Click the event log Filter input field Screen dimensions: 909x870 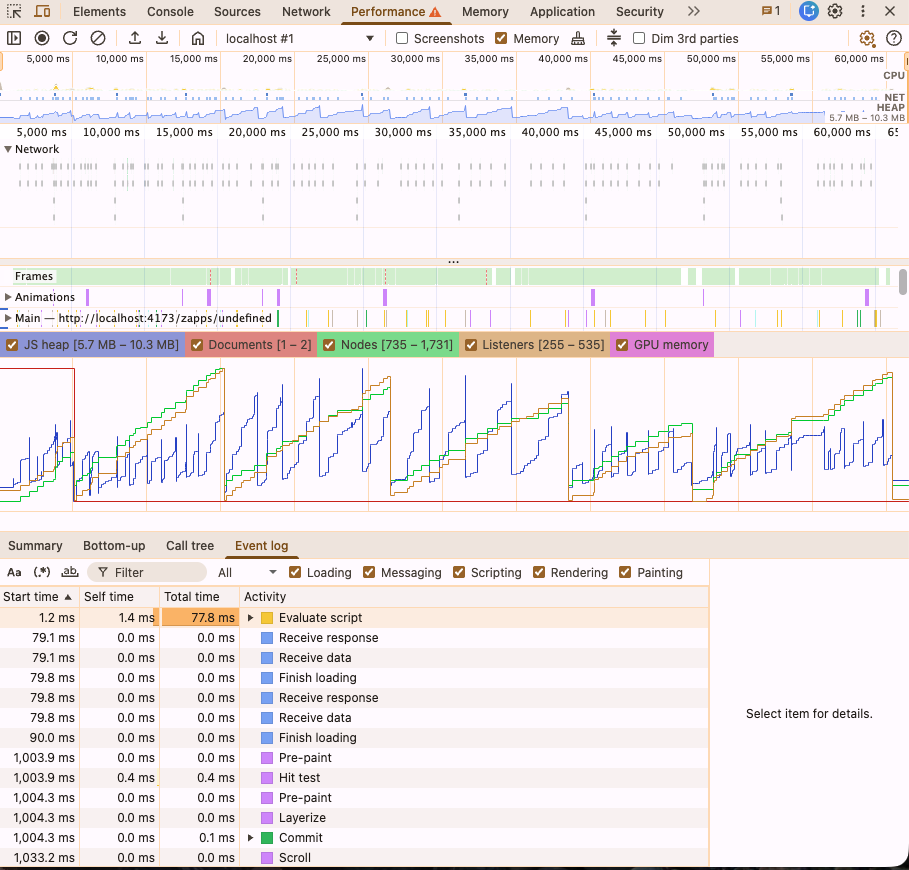tap(147, 573)
